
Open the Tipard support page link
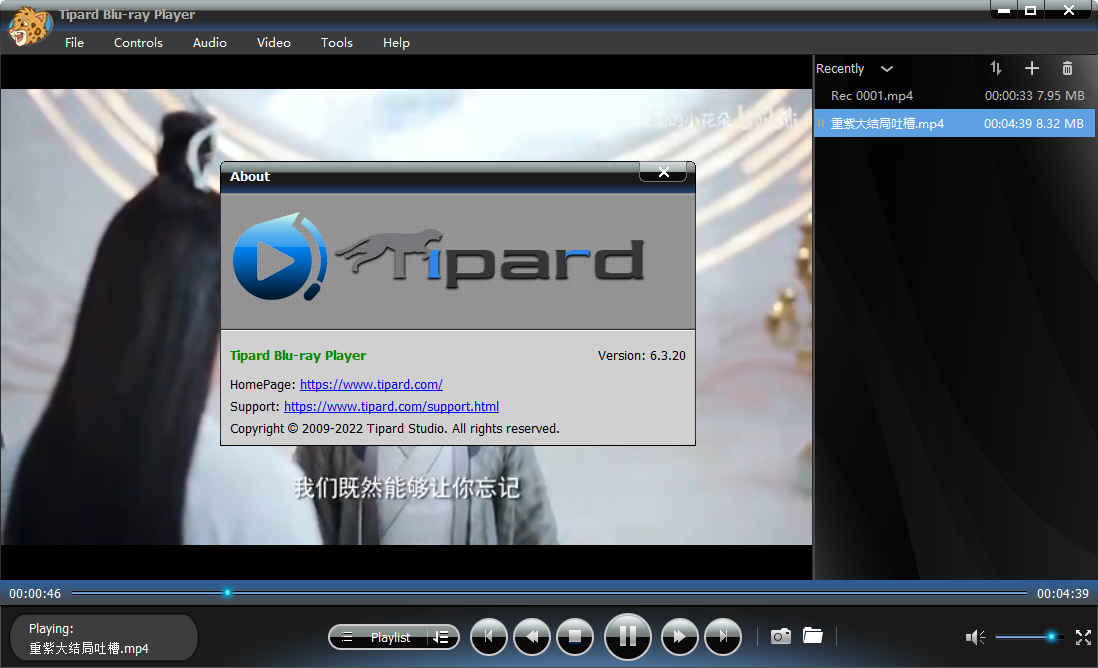pyautogui.click(x=391, y=407)
